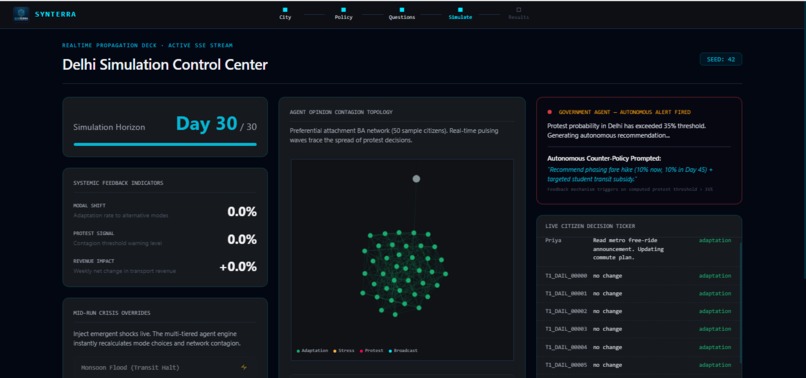Click the red alert indicator dot
The width and height of the screenshot is (806, 378).
tap(549, 112)
